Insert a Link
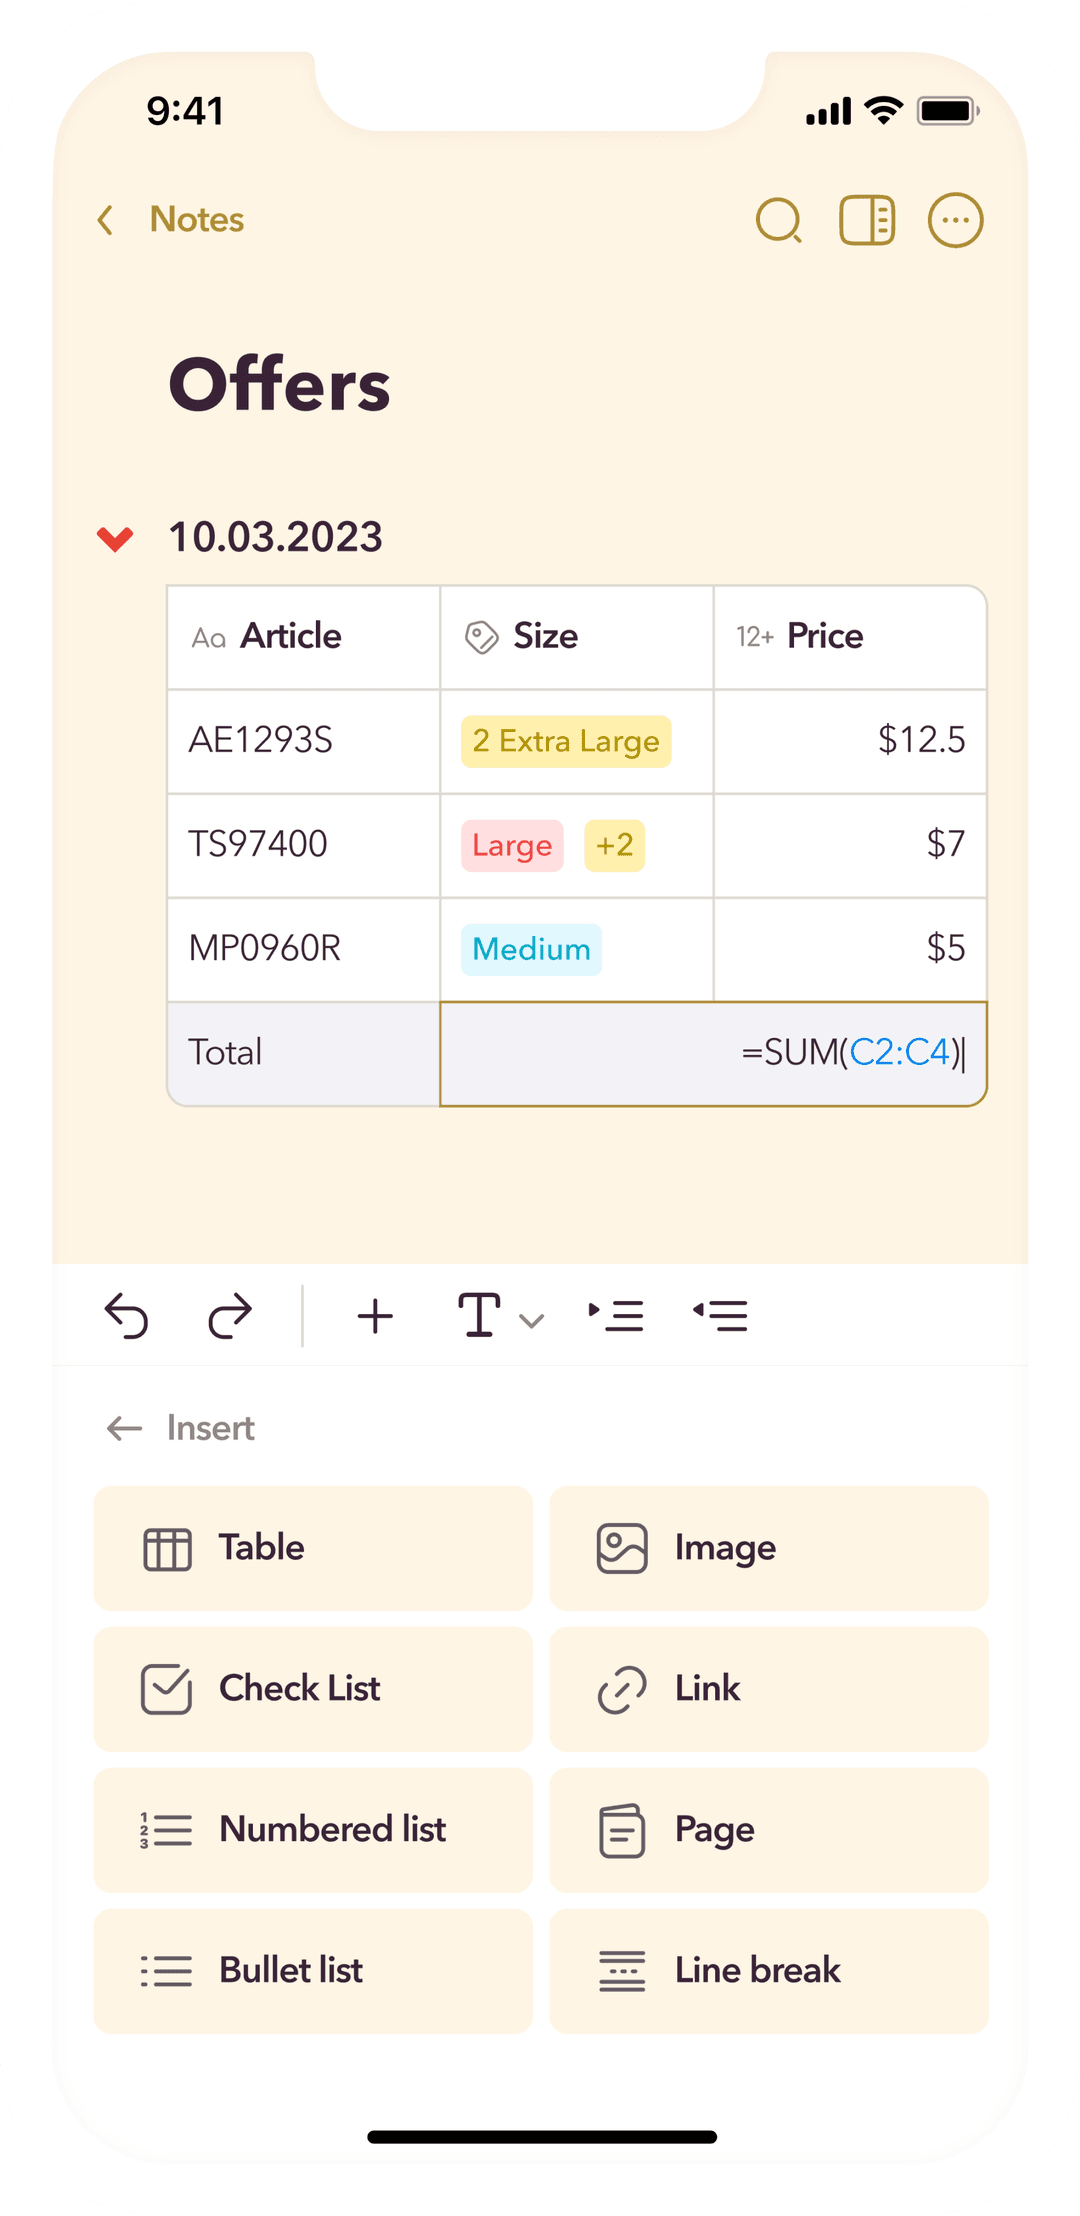The image size is (1080, 2216). click(x=769, y=1689)
